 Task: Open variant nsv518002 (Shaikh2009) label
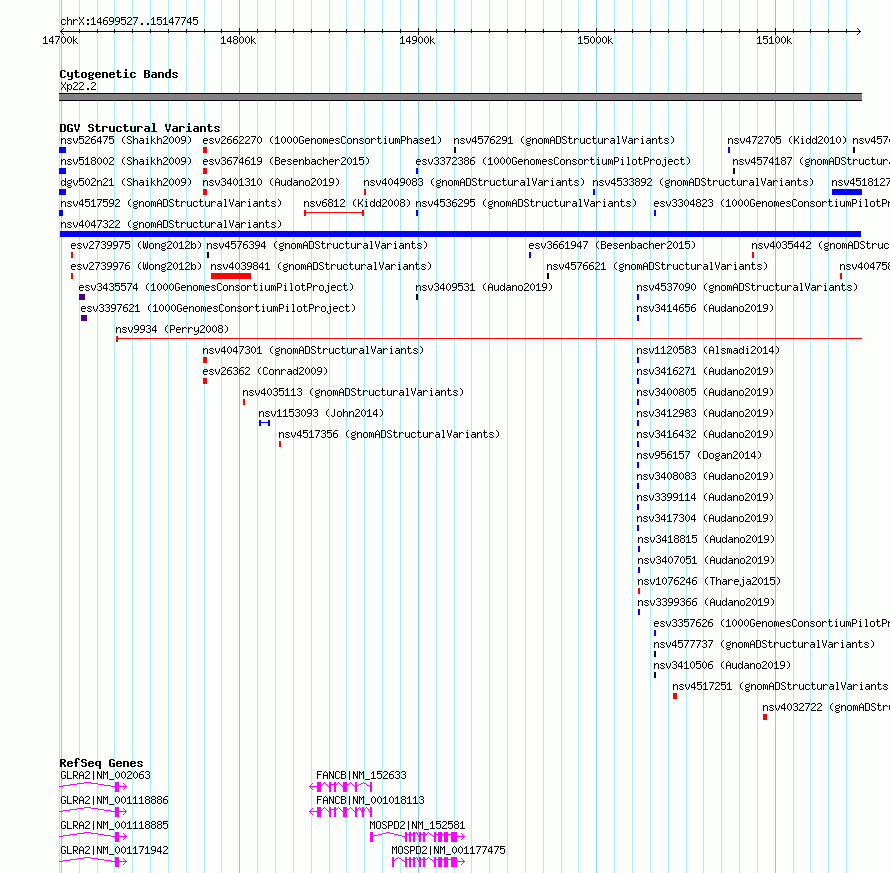[126, 161]
